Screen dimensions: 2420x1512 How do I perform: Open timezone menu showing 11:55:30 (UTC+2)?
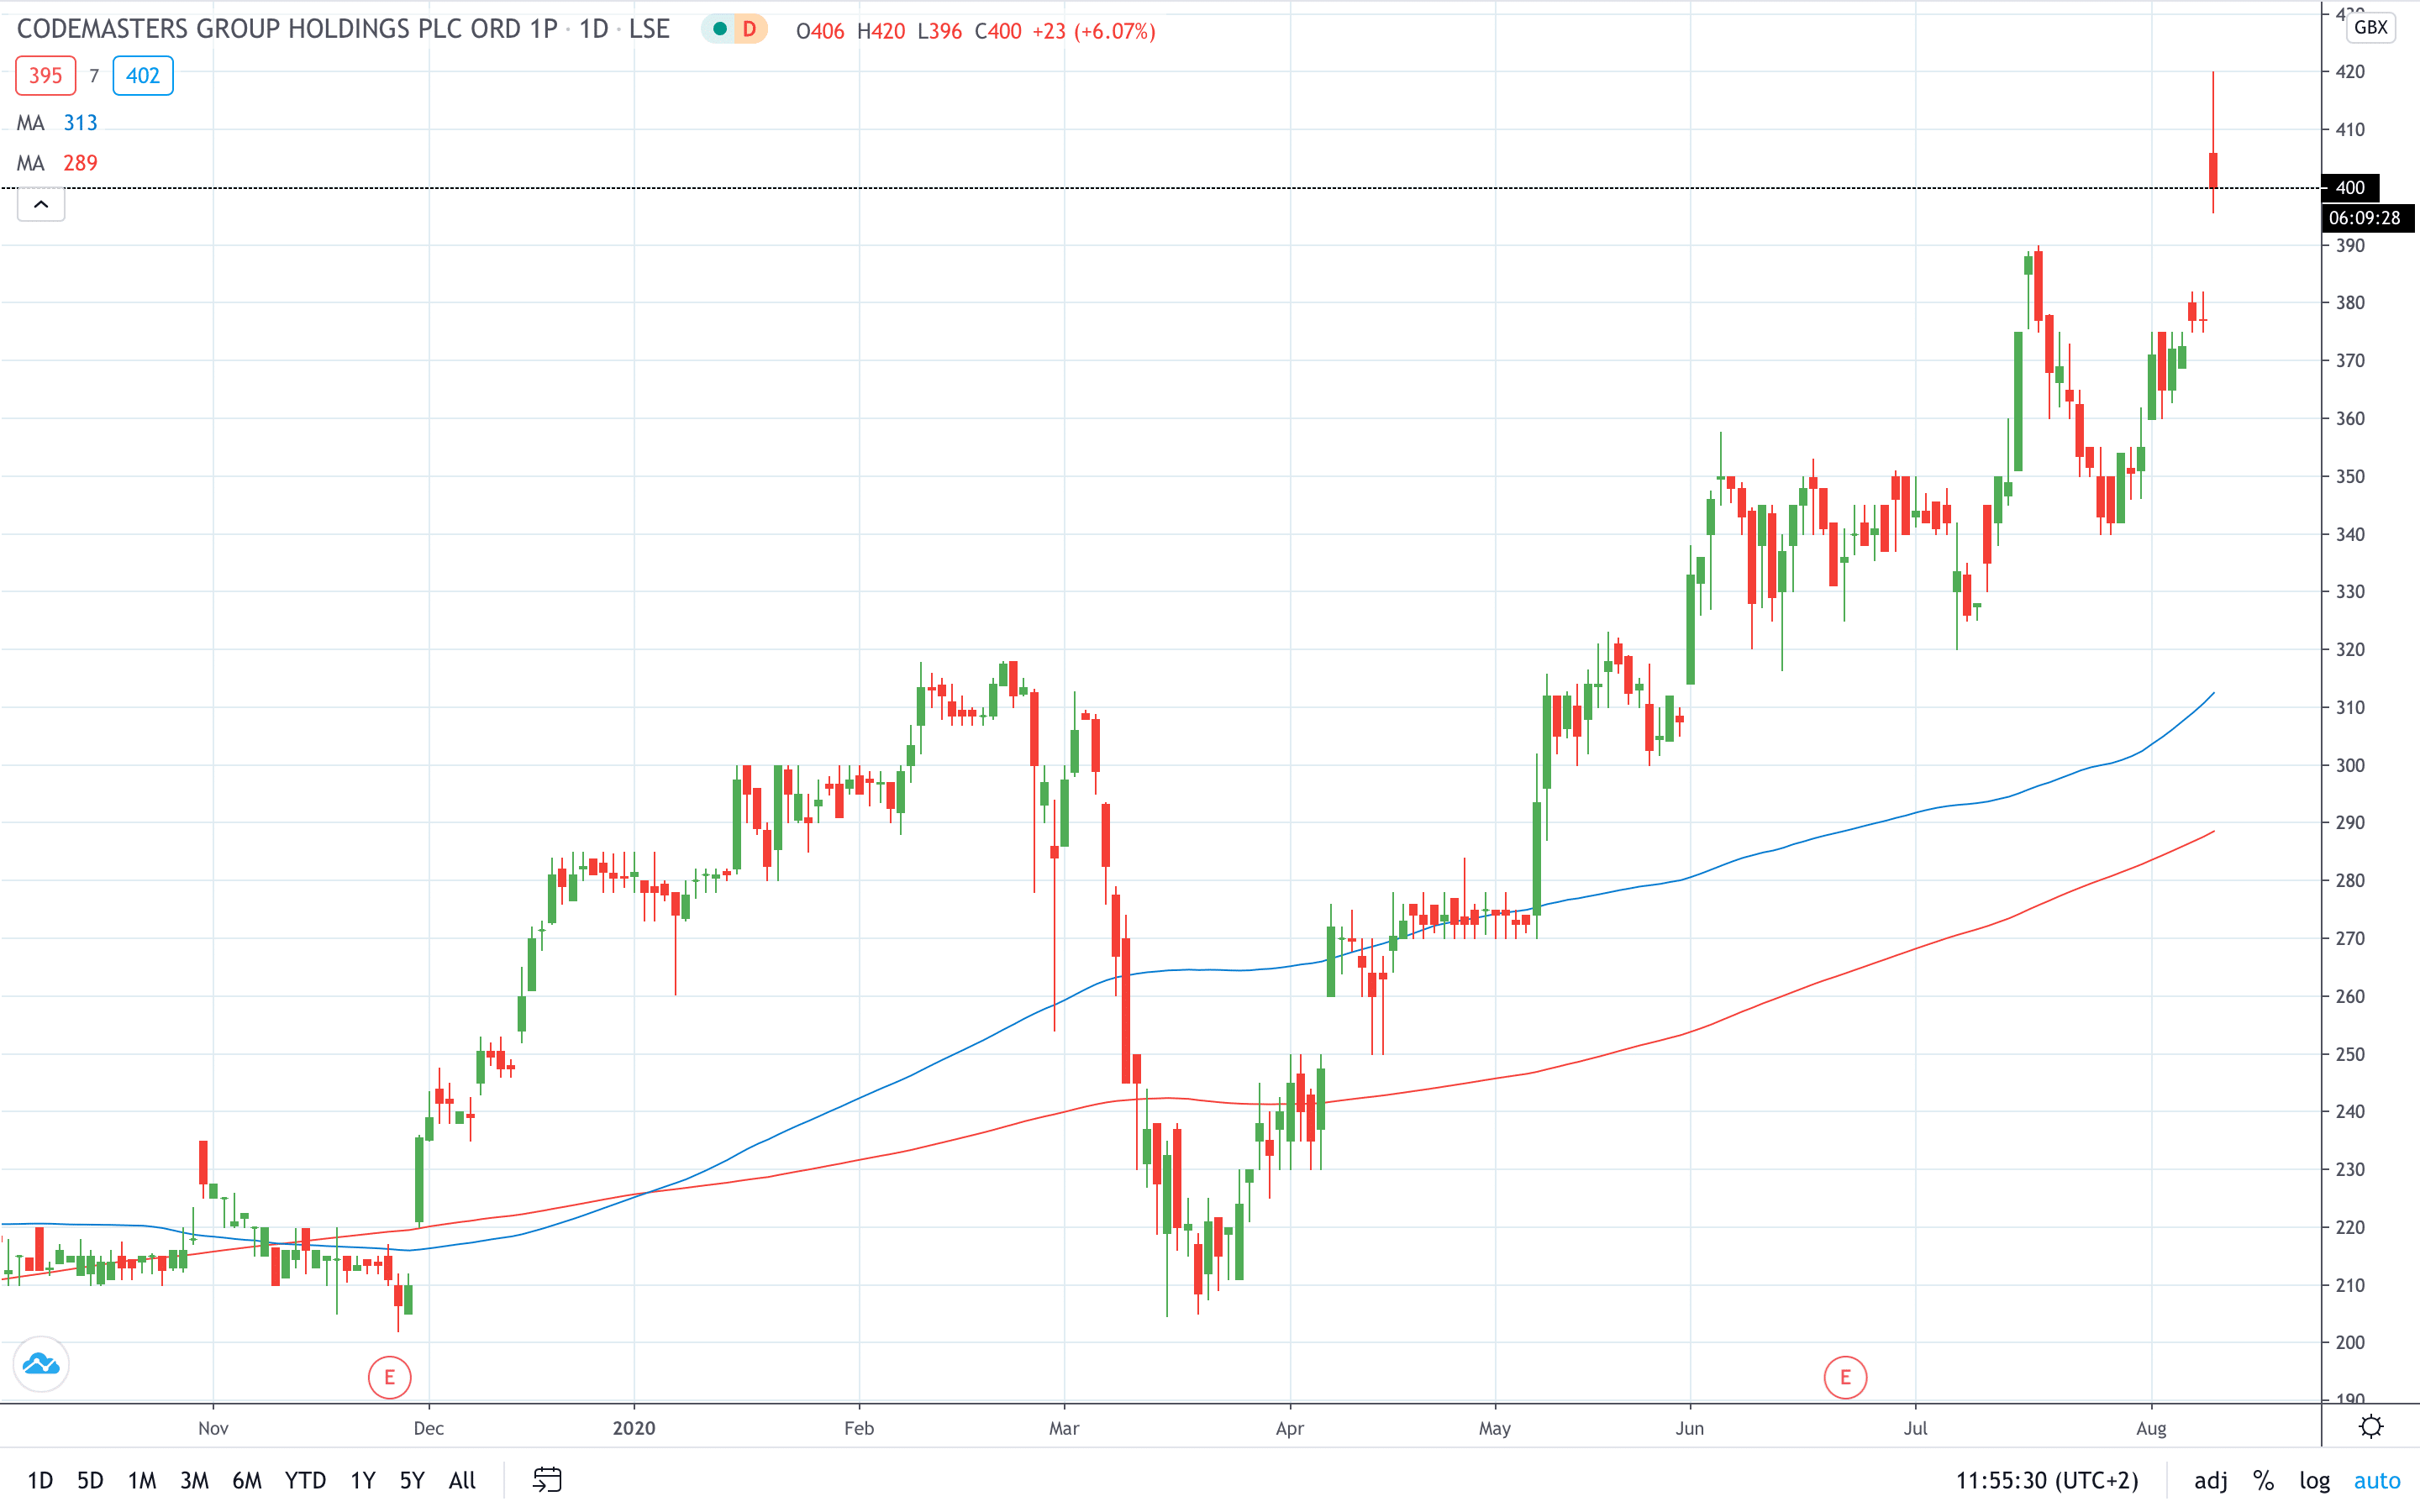(x=2046, y=1480)
